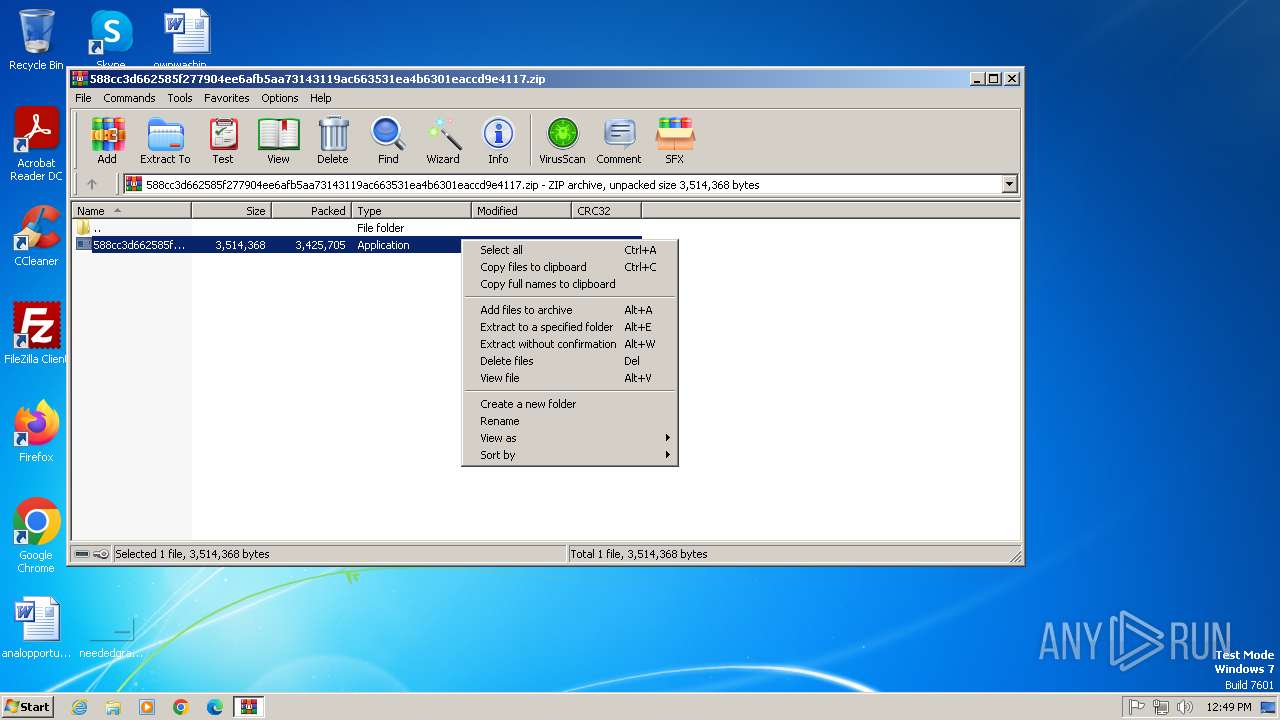Screen dimensions: 1280x720
Task: Open the archive Info icon
Action: tap(498, 141)
